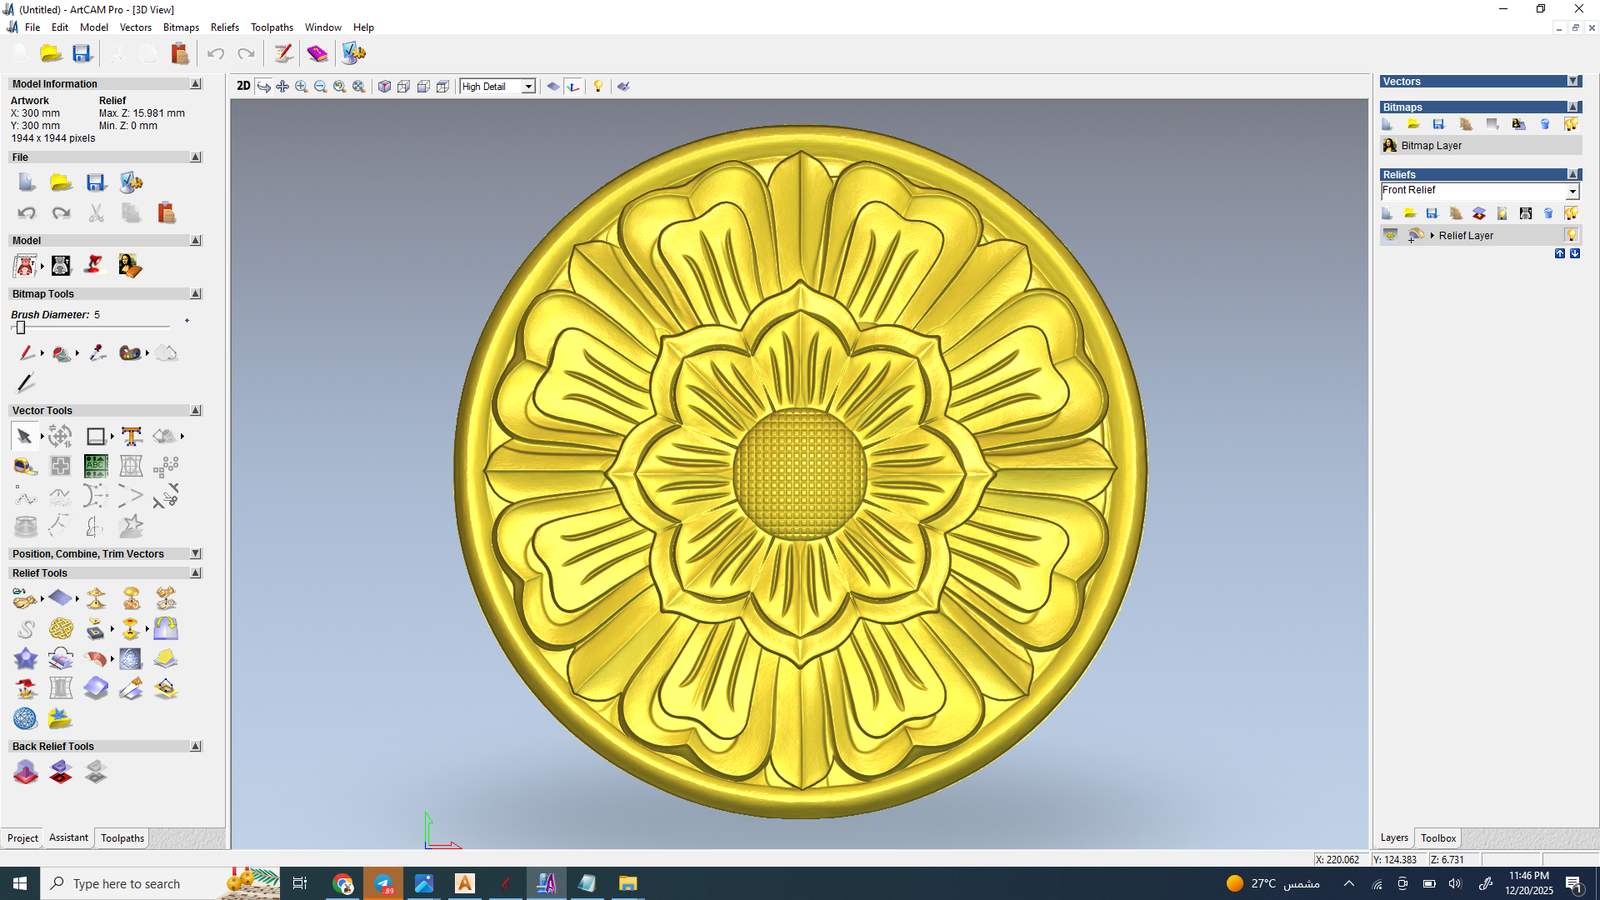Open the Front Relief dropdown
Screen dimensions: 1600x900
pyautogui.click(x=1572, y=191)
